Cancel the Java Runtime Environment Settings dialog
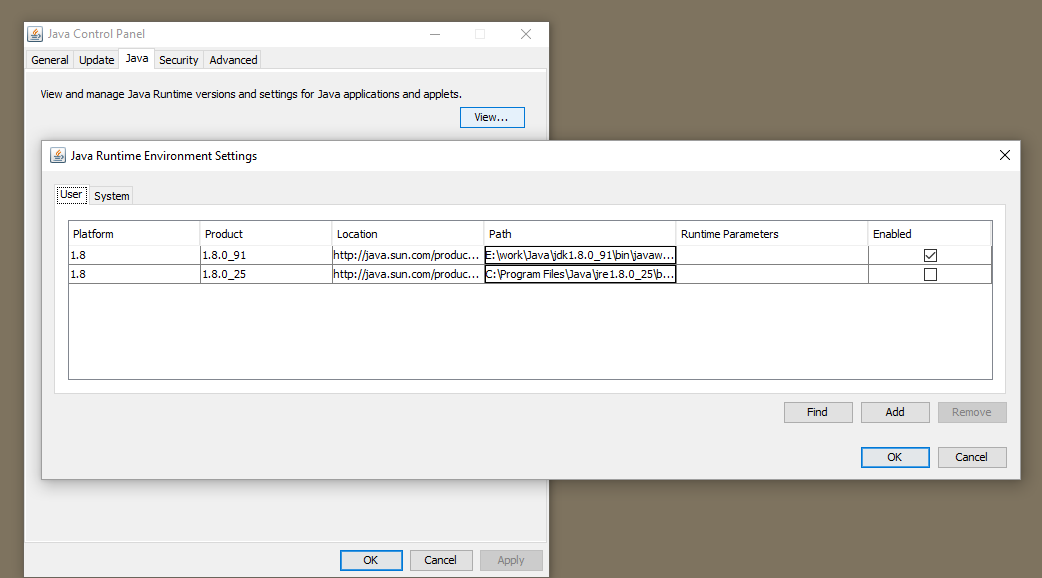This screenshot has width=1042, height=578. tap(972, 457)
